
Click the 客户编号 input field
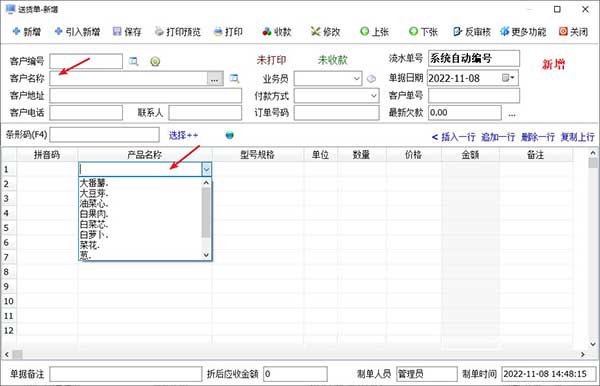[86, 61]
